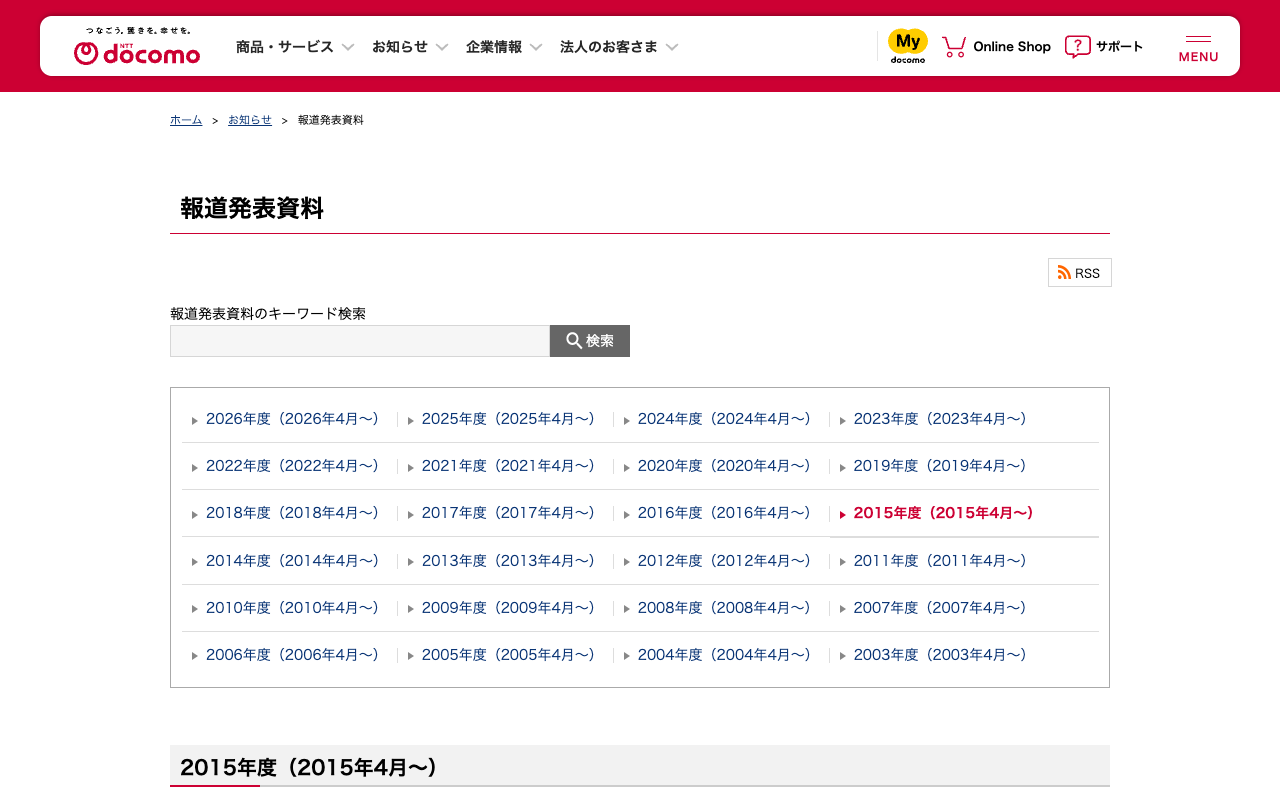Open 2009年度（2009年4月〜） link
Screen dimensions: 1280x800
[x=508, y=608]
